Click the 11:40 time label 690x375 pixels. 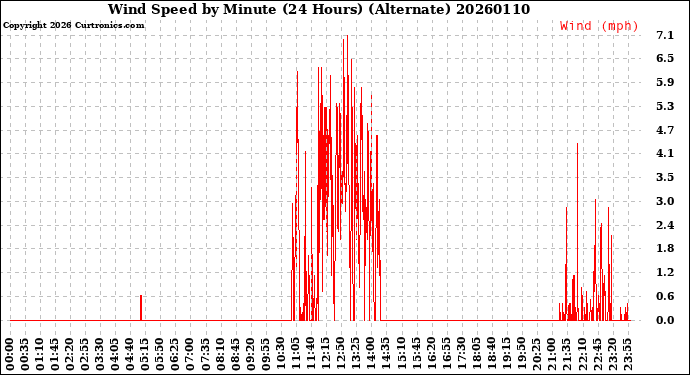[311, 354]
